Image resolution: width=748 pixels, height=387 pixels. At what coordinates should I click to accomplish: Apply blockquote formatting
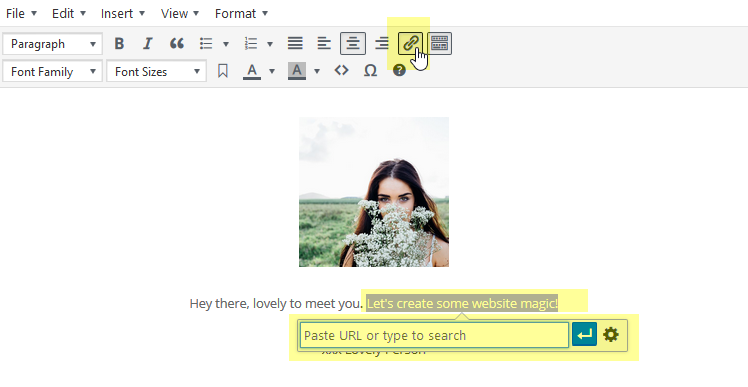pos(177,44)
